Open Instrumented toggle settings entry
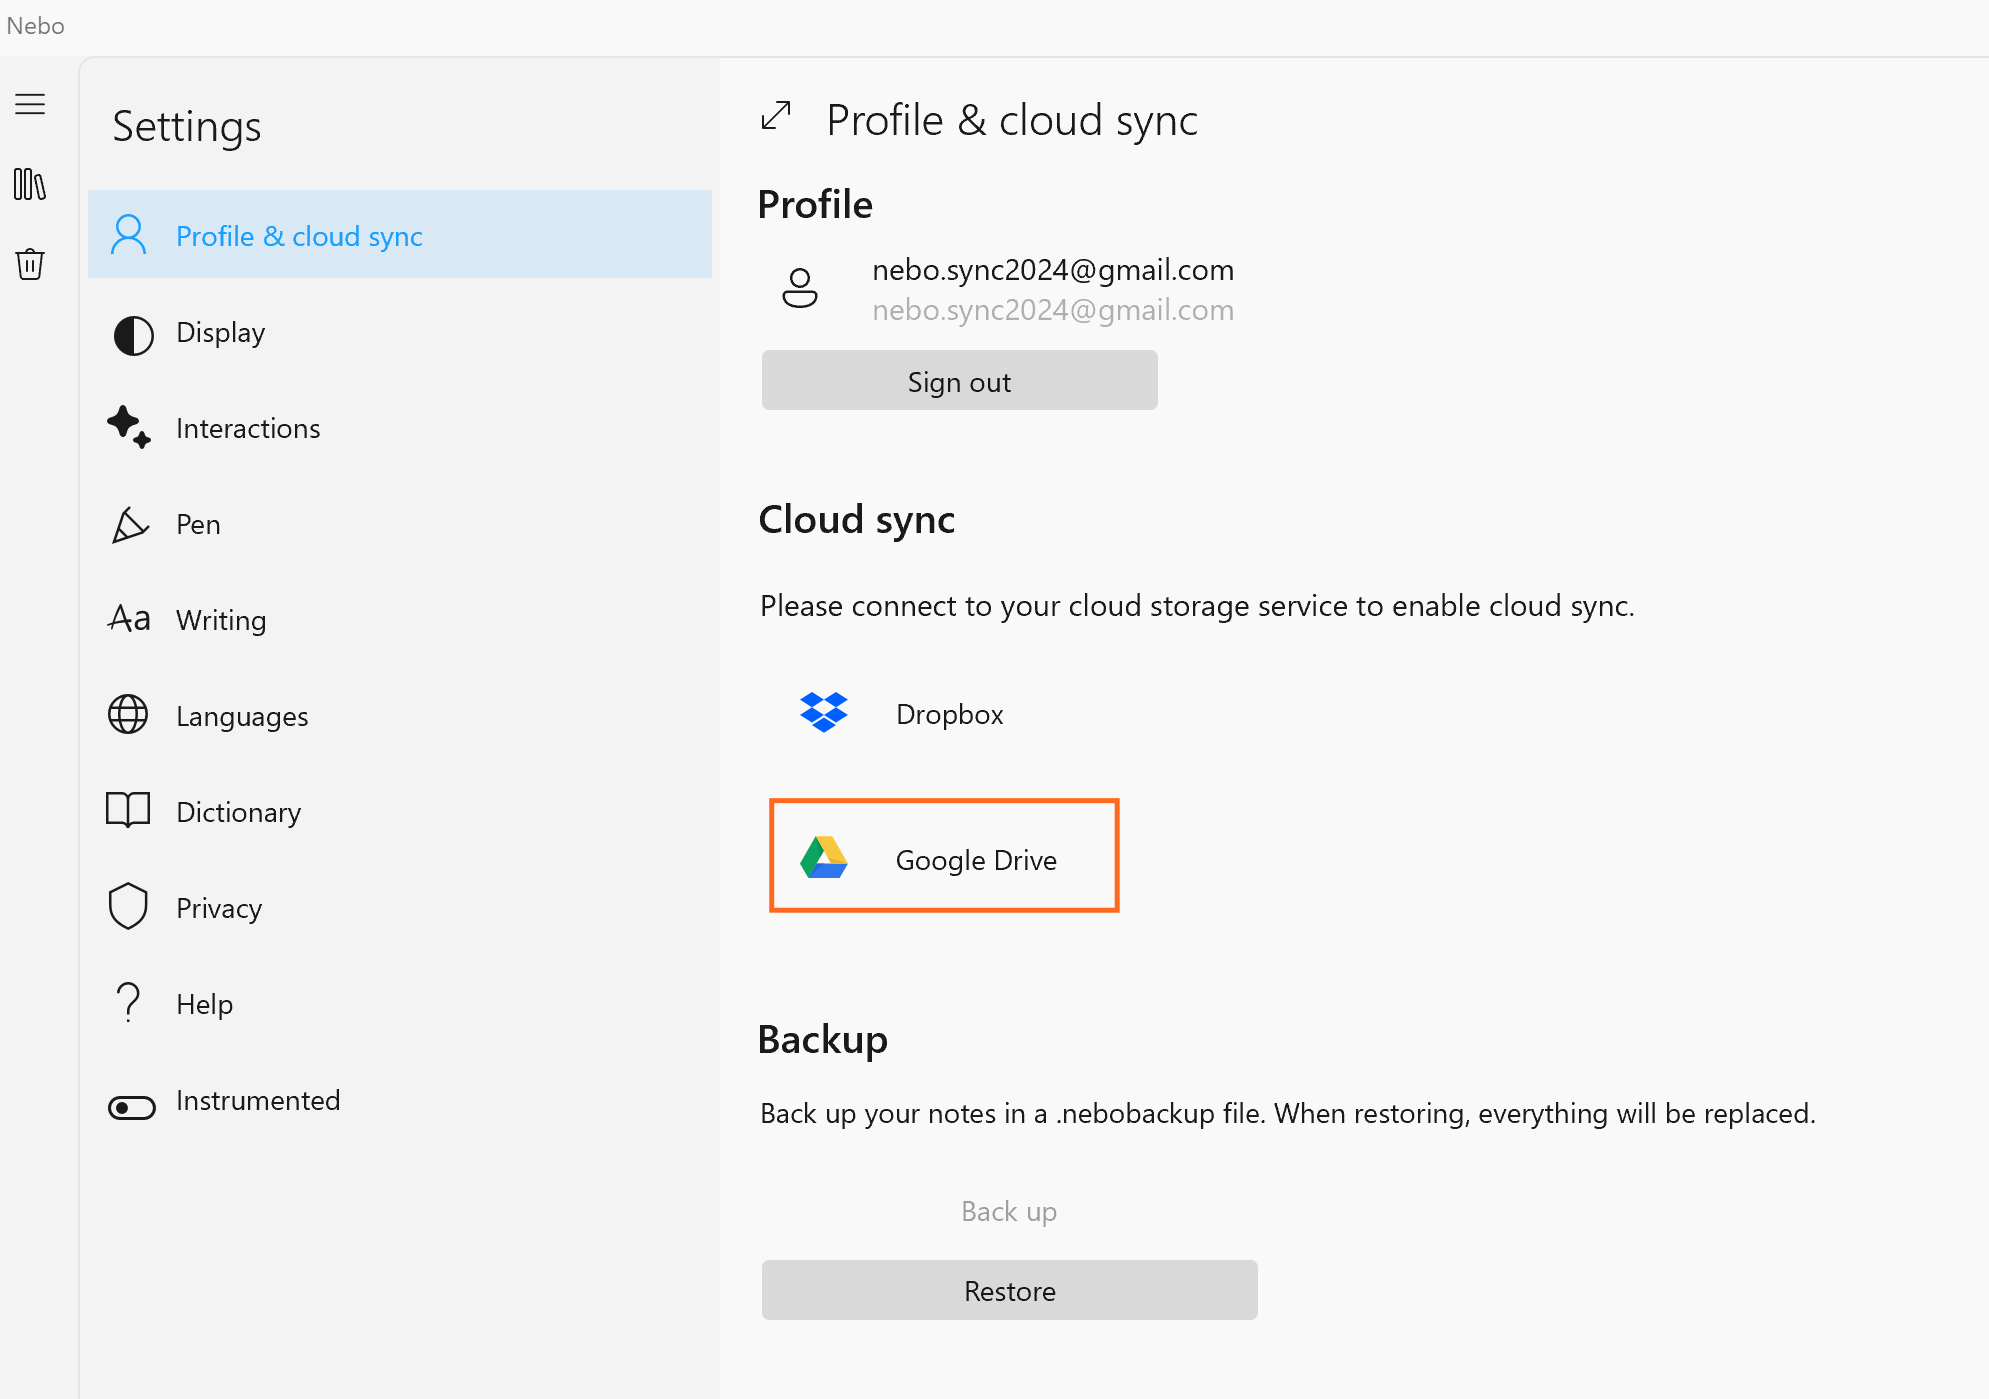The image size is (1989, 1399). point(258,1101)
